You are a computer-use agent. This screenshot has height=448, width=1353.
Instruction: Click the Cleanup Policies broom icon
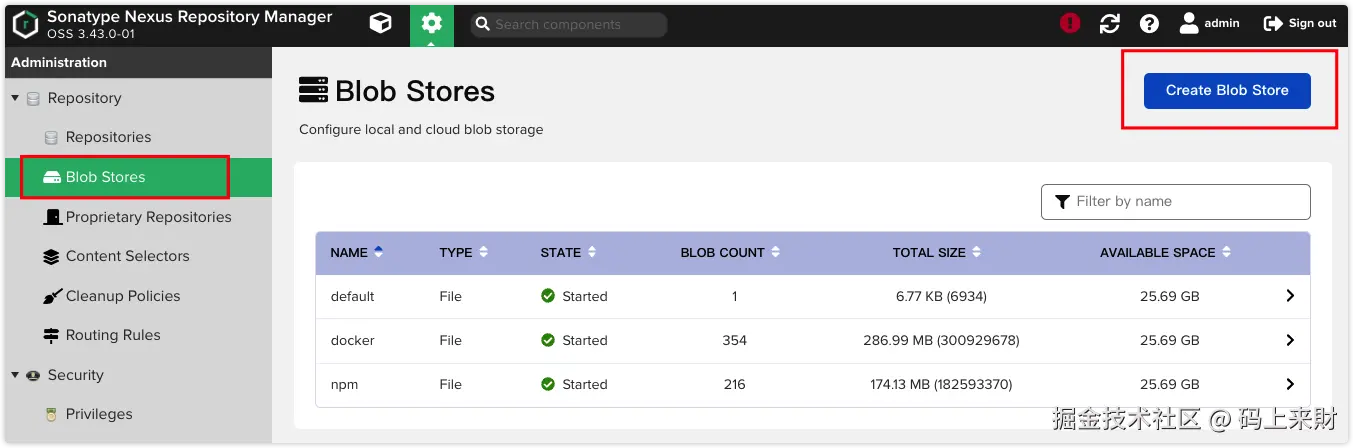[x=52, y=296]
